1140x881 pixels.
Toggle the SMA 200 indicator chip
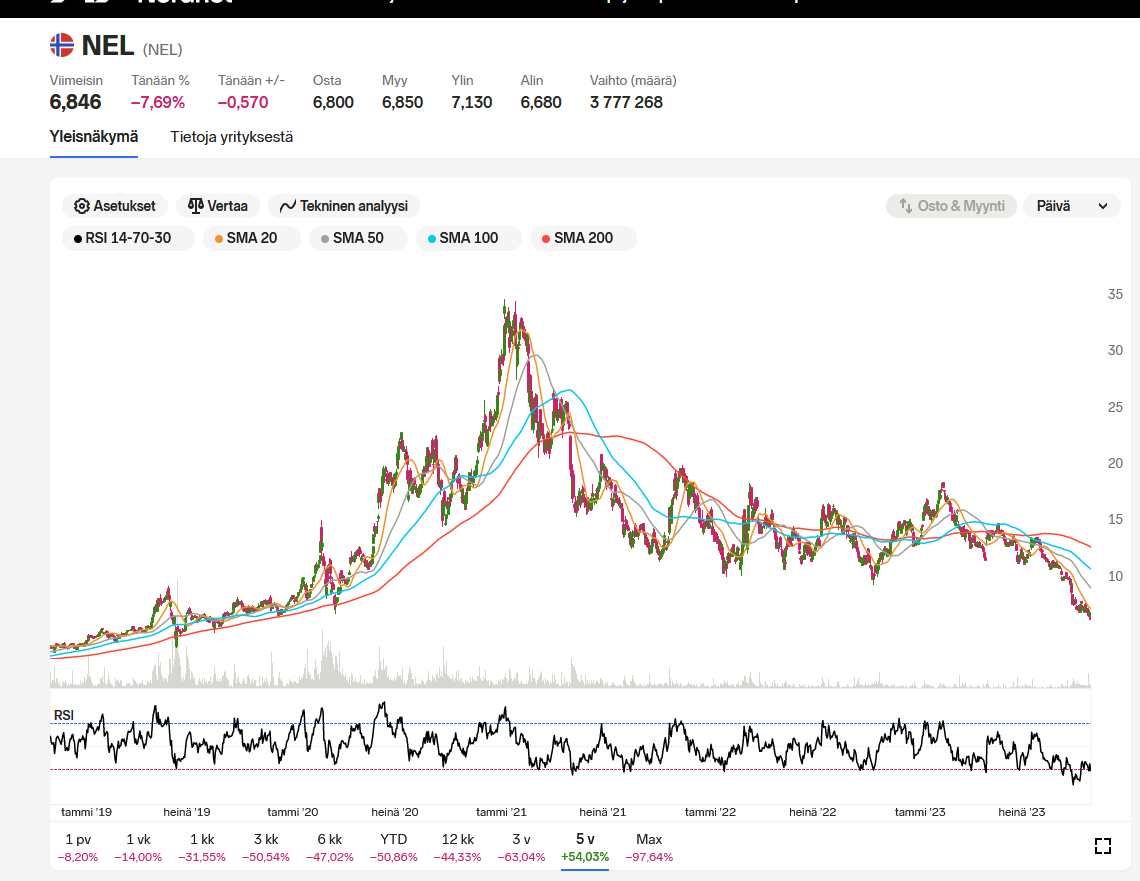tap(582, 238)
